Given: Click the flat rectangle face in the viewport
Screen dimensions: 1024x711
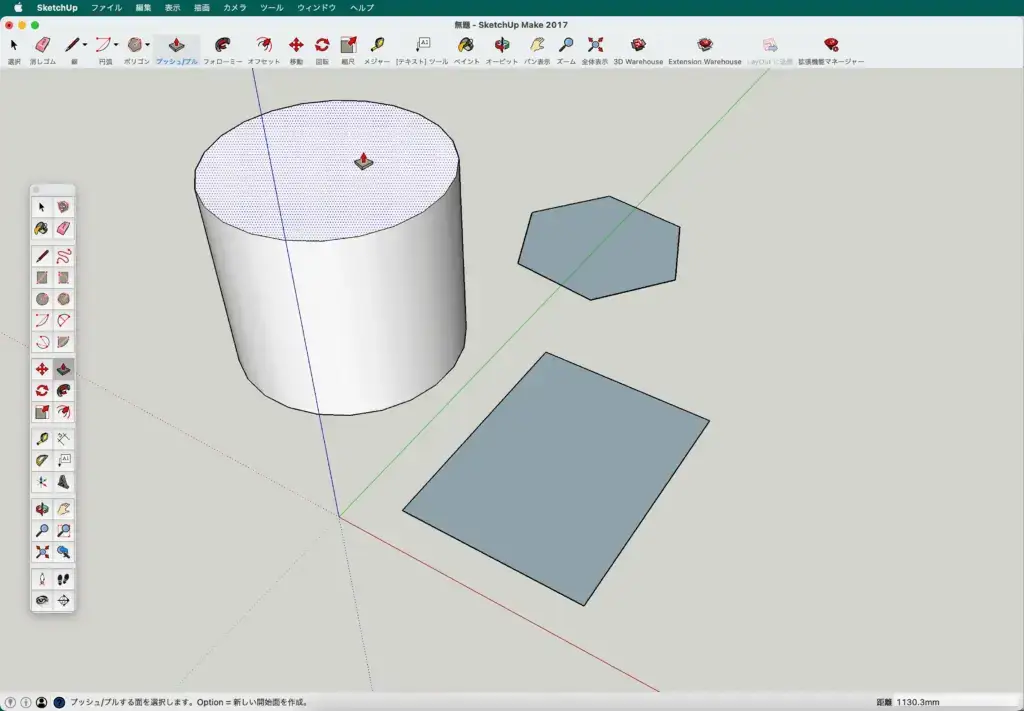Looking at the screenshot, I should click(556, 479).
